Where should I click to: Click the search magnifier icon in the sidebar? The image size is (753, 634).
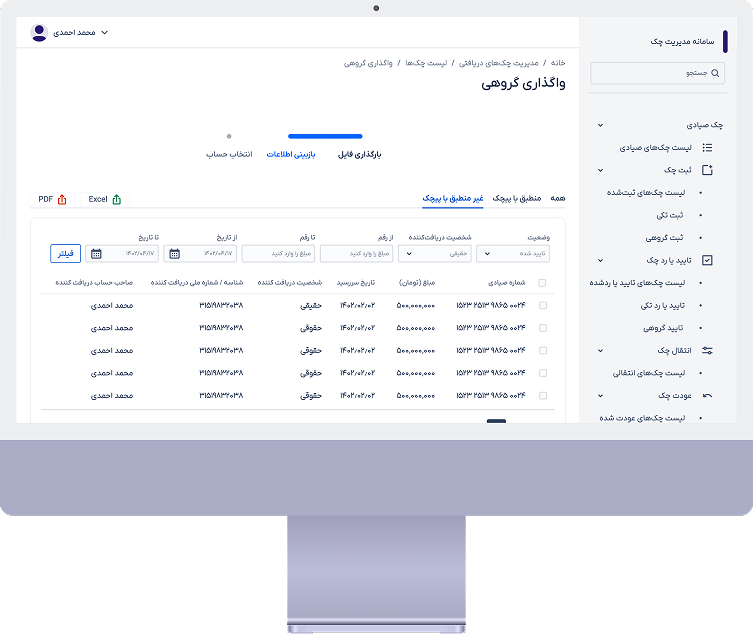tap(715, 74)
